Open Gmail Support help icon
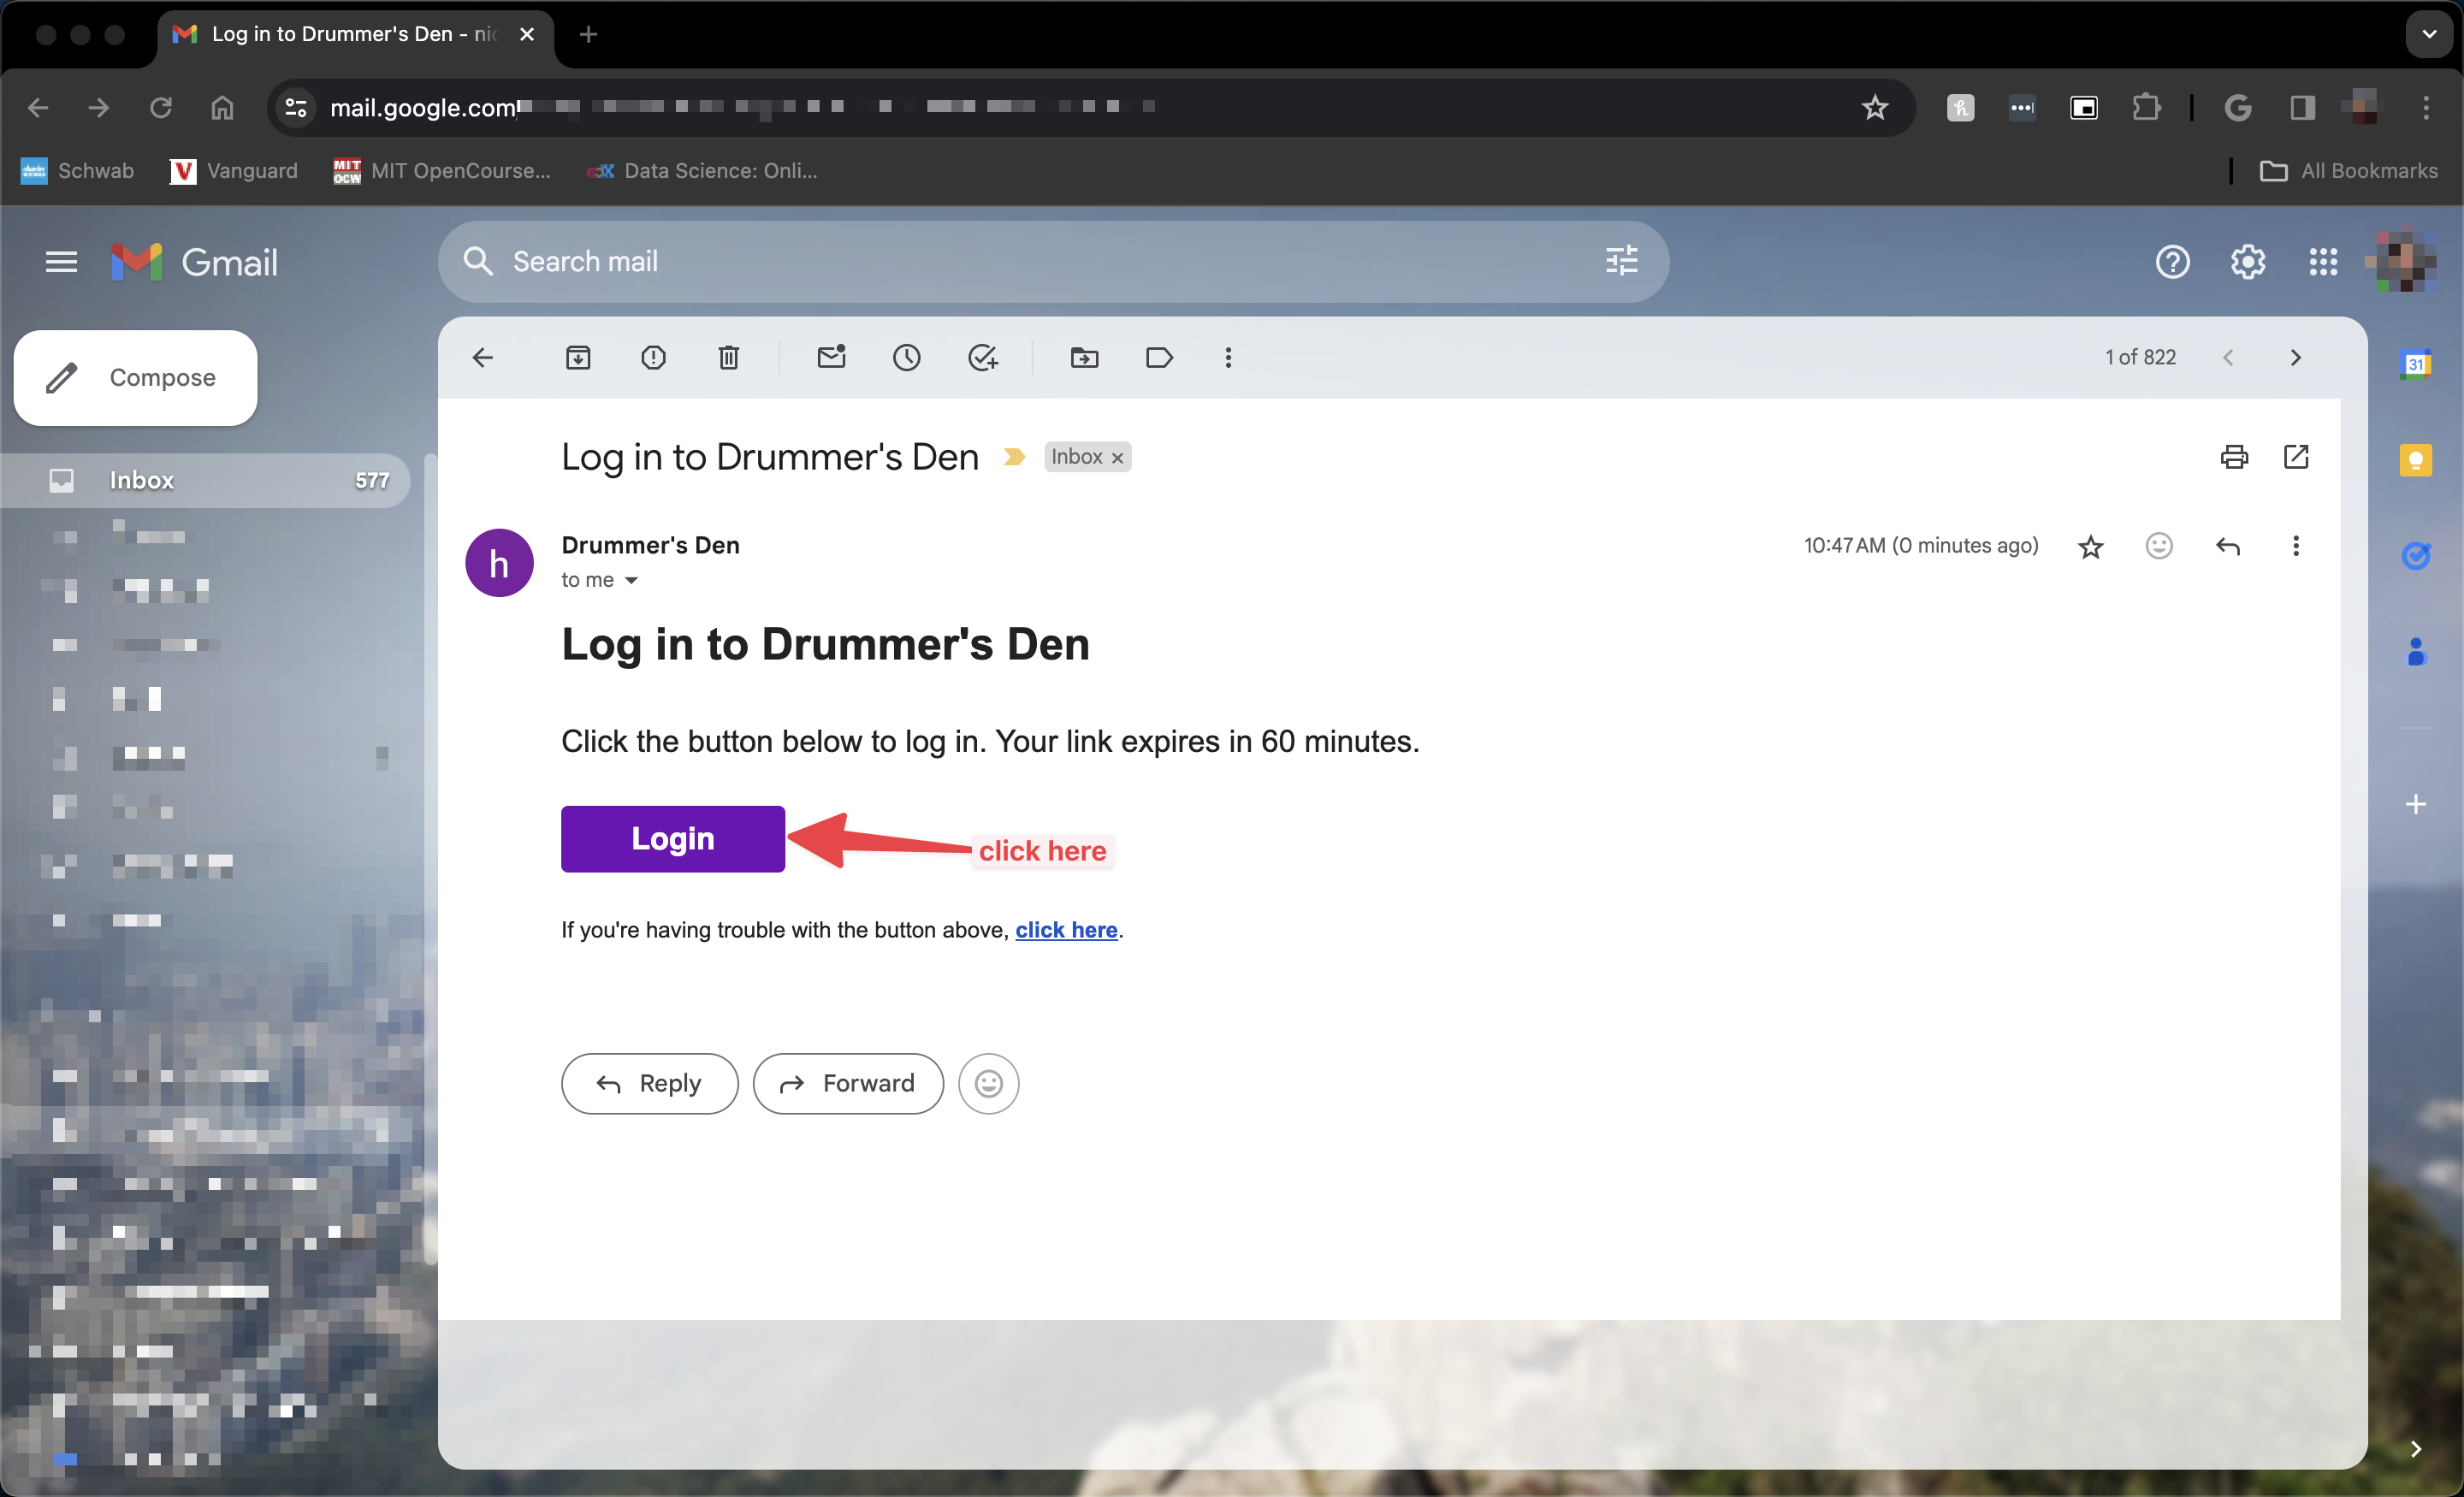Screen dimensions: 2464x1497 [2172, 262]
